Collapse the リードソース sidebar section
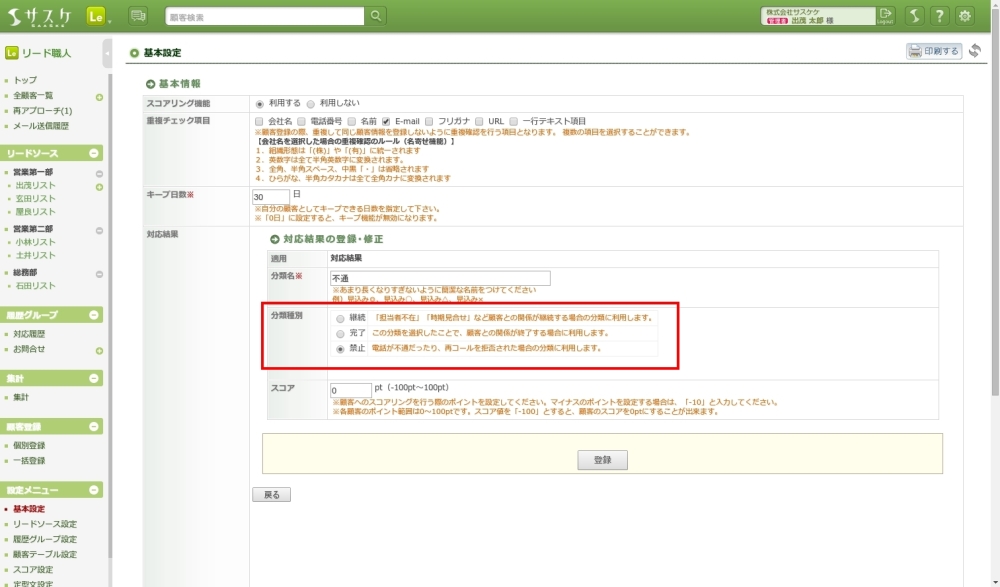This screenshot has width=1000, height=587. (94, 153)
